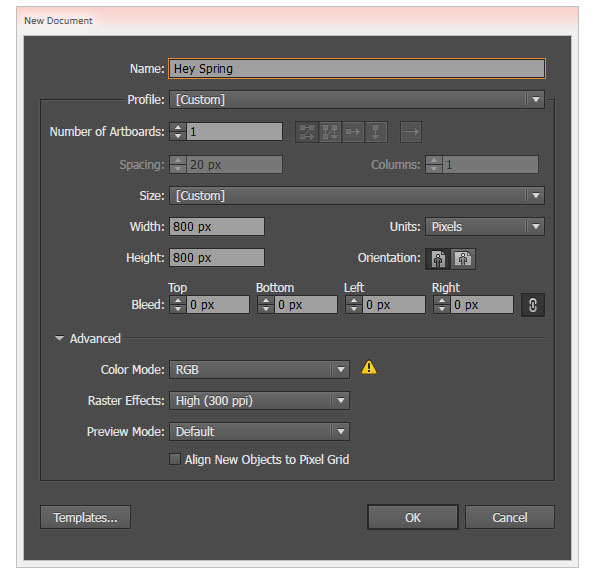This screenshot has height=577, width=600.
Task: Click the Number of Artboards stepper
Action: pyautogui.click(x=177, y=131)
